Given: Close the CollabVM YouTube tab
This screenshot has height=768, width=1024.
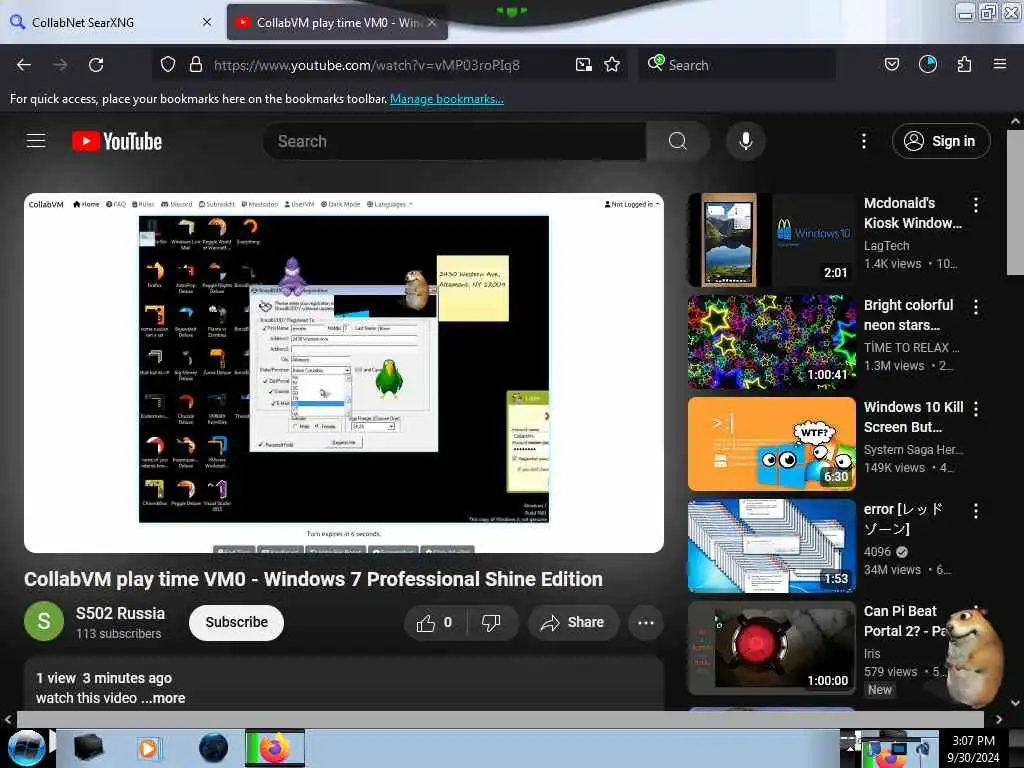Looking at the screenshot, I should point(432,22).
